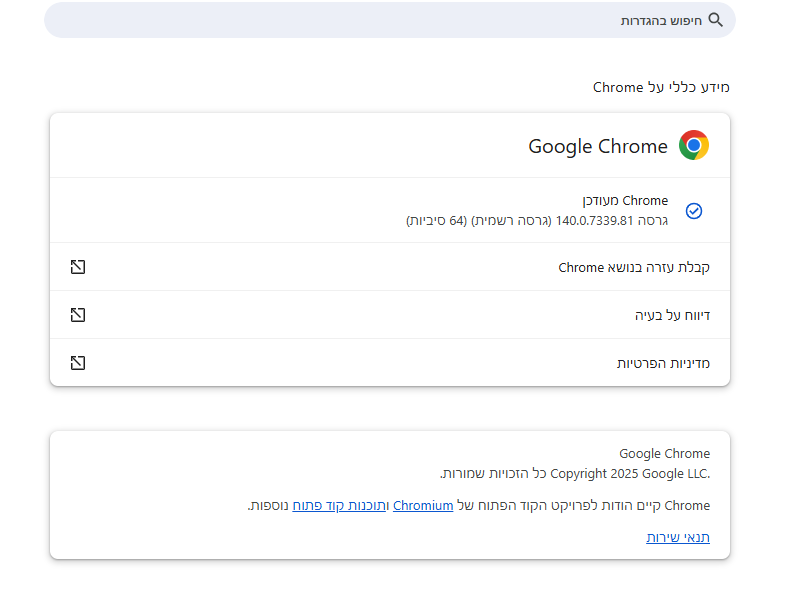Click the large 'Google Chrome' title text

pyautogui.click(x=598, y=146)
